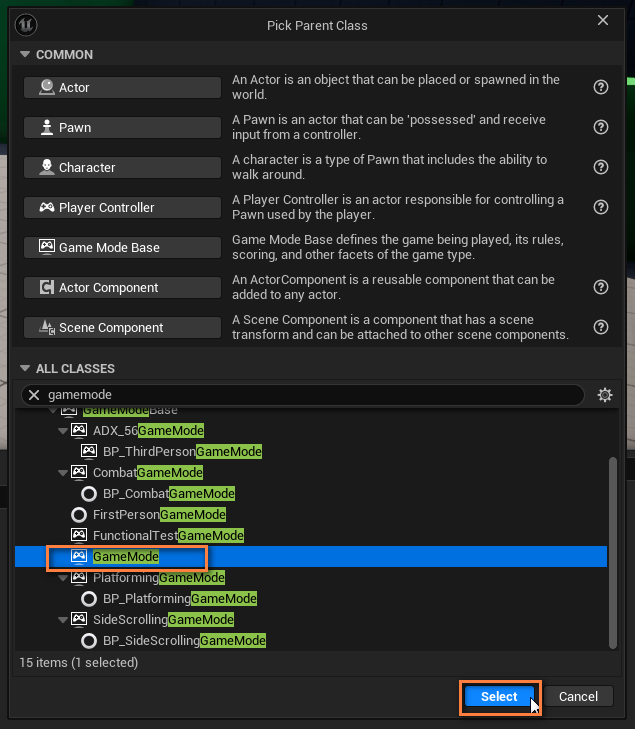
Task: Select Scene Component parent class
Action: pos(122,327)
